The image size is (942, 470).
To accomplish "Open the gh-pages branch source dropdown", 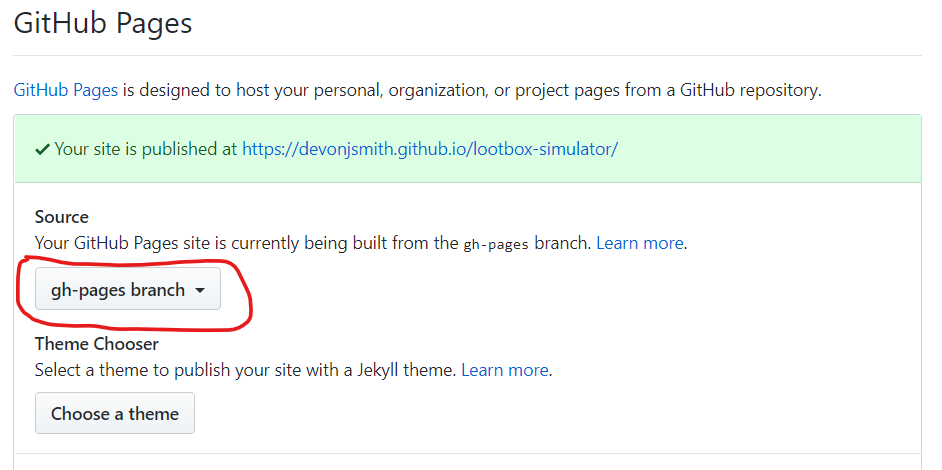I will tap(128, 289).
